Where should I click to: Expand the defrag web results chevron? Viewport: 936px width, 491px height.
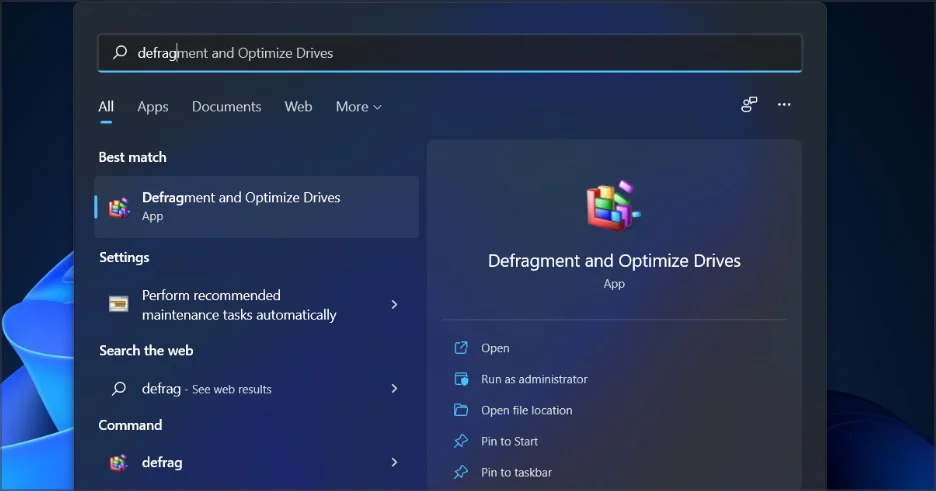click(x=394, y=388)
